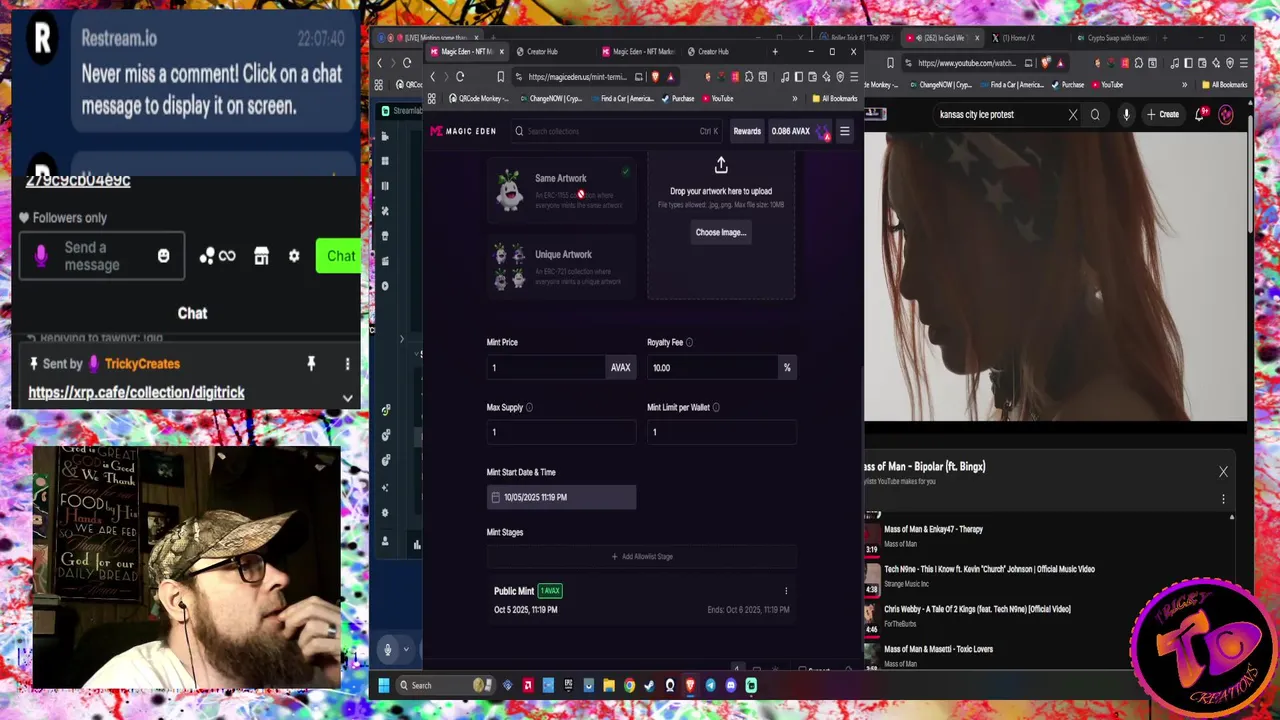
Task: Open the xrp.cafe digitrick collection link
Action: [x=136, y=392]
